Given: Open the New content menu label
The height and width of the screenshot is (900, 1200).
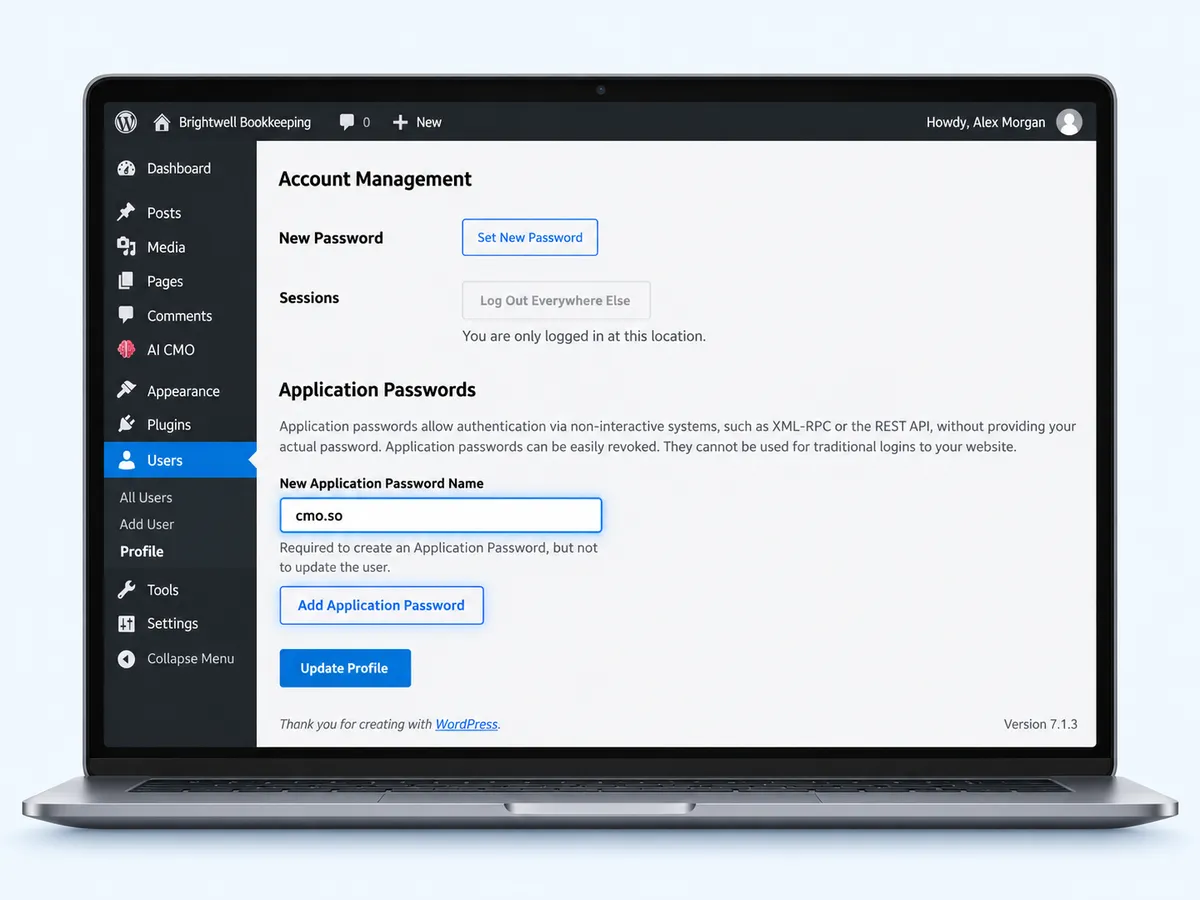Looking at the screenshot, I should 429,122.
